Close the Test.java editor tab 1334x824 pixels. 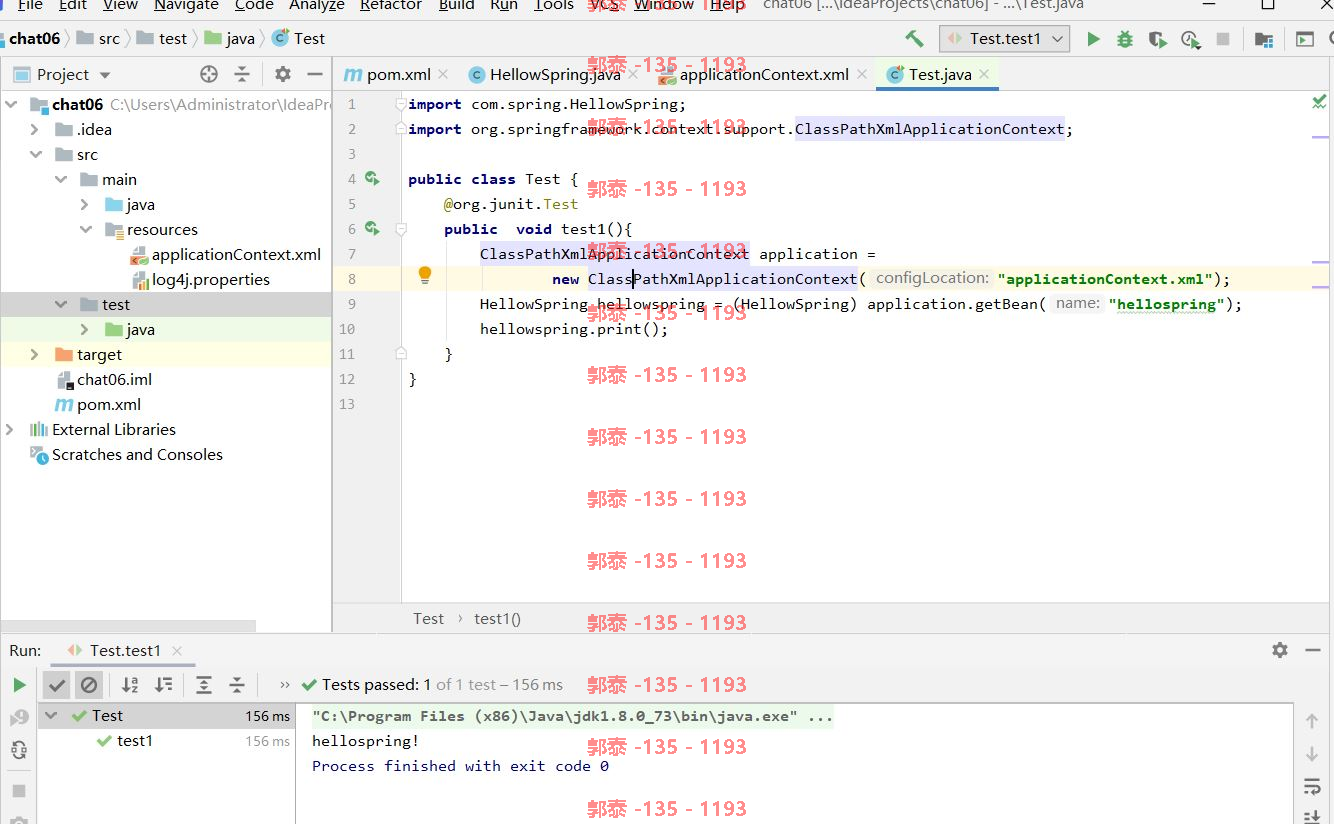tap(984, 74)
